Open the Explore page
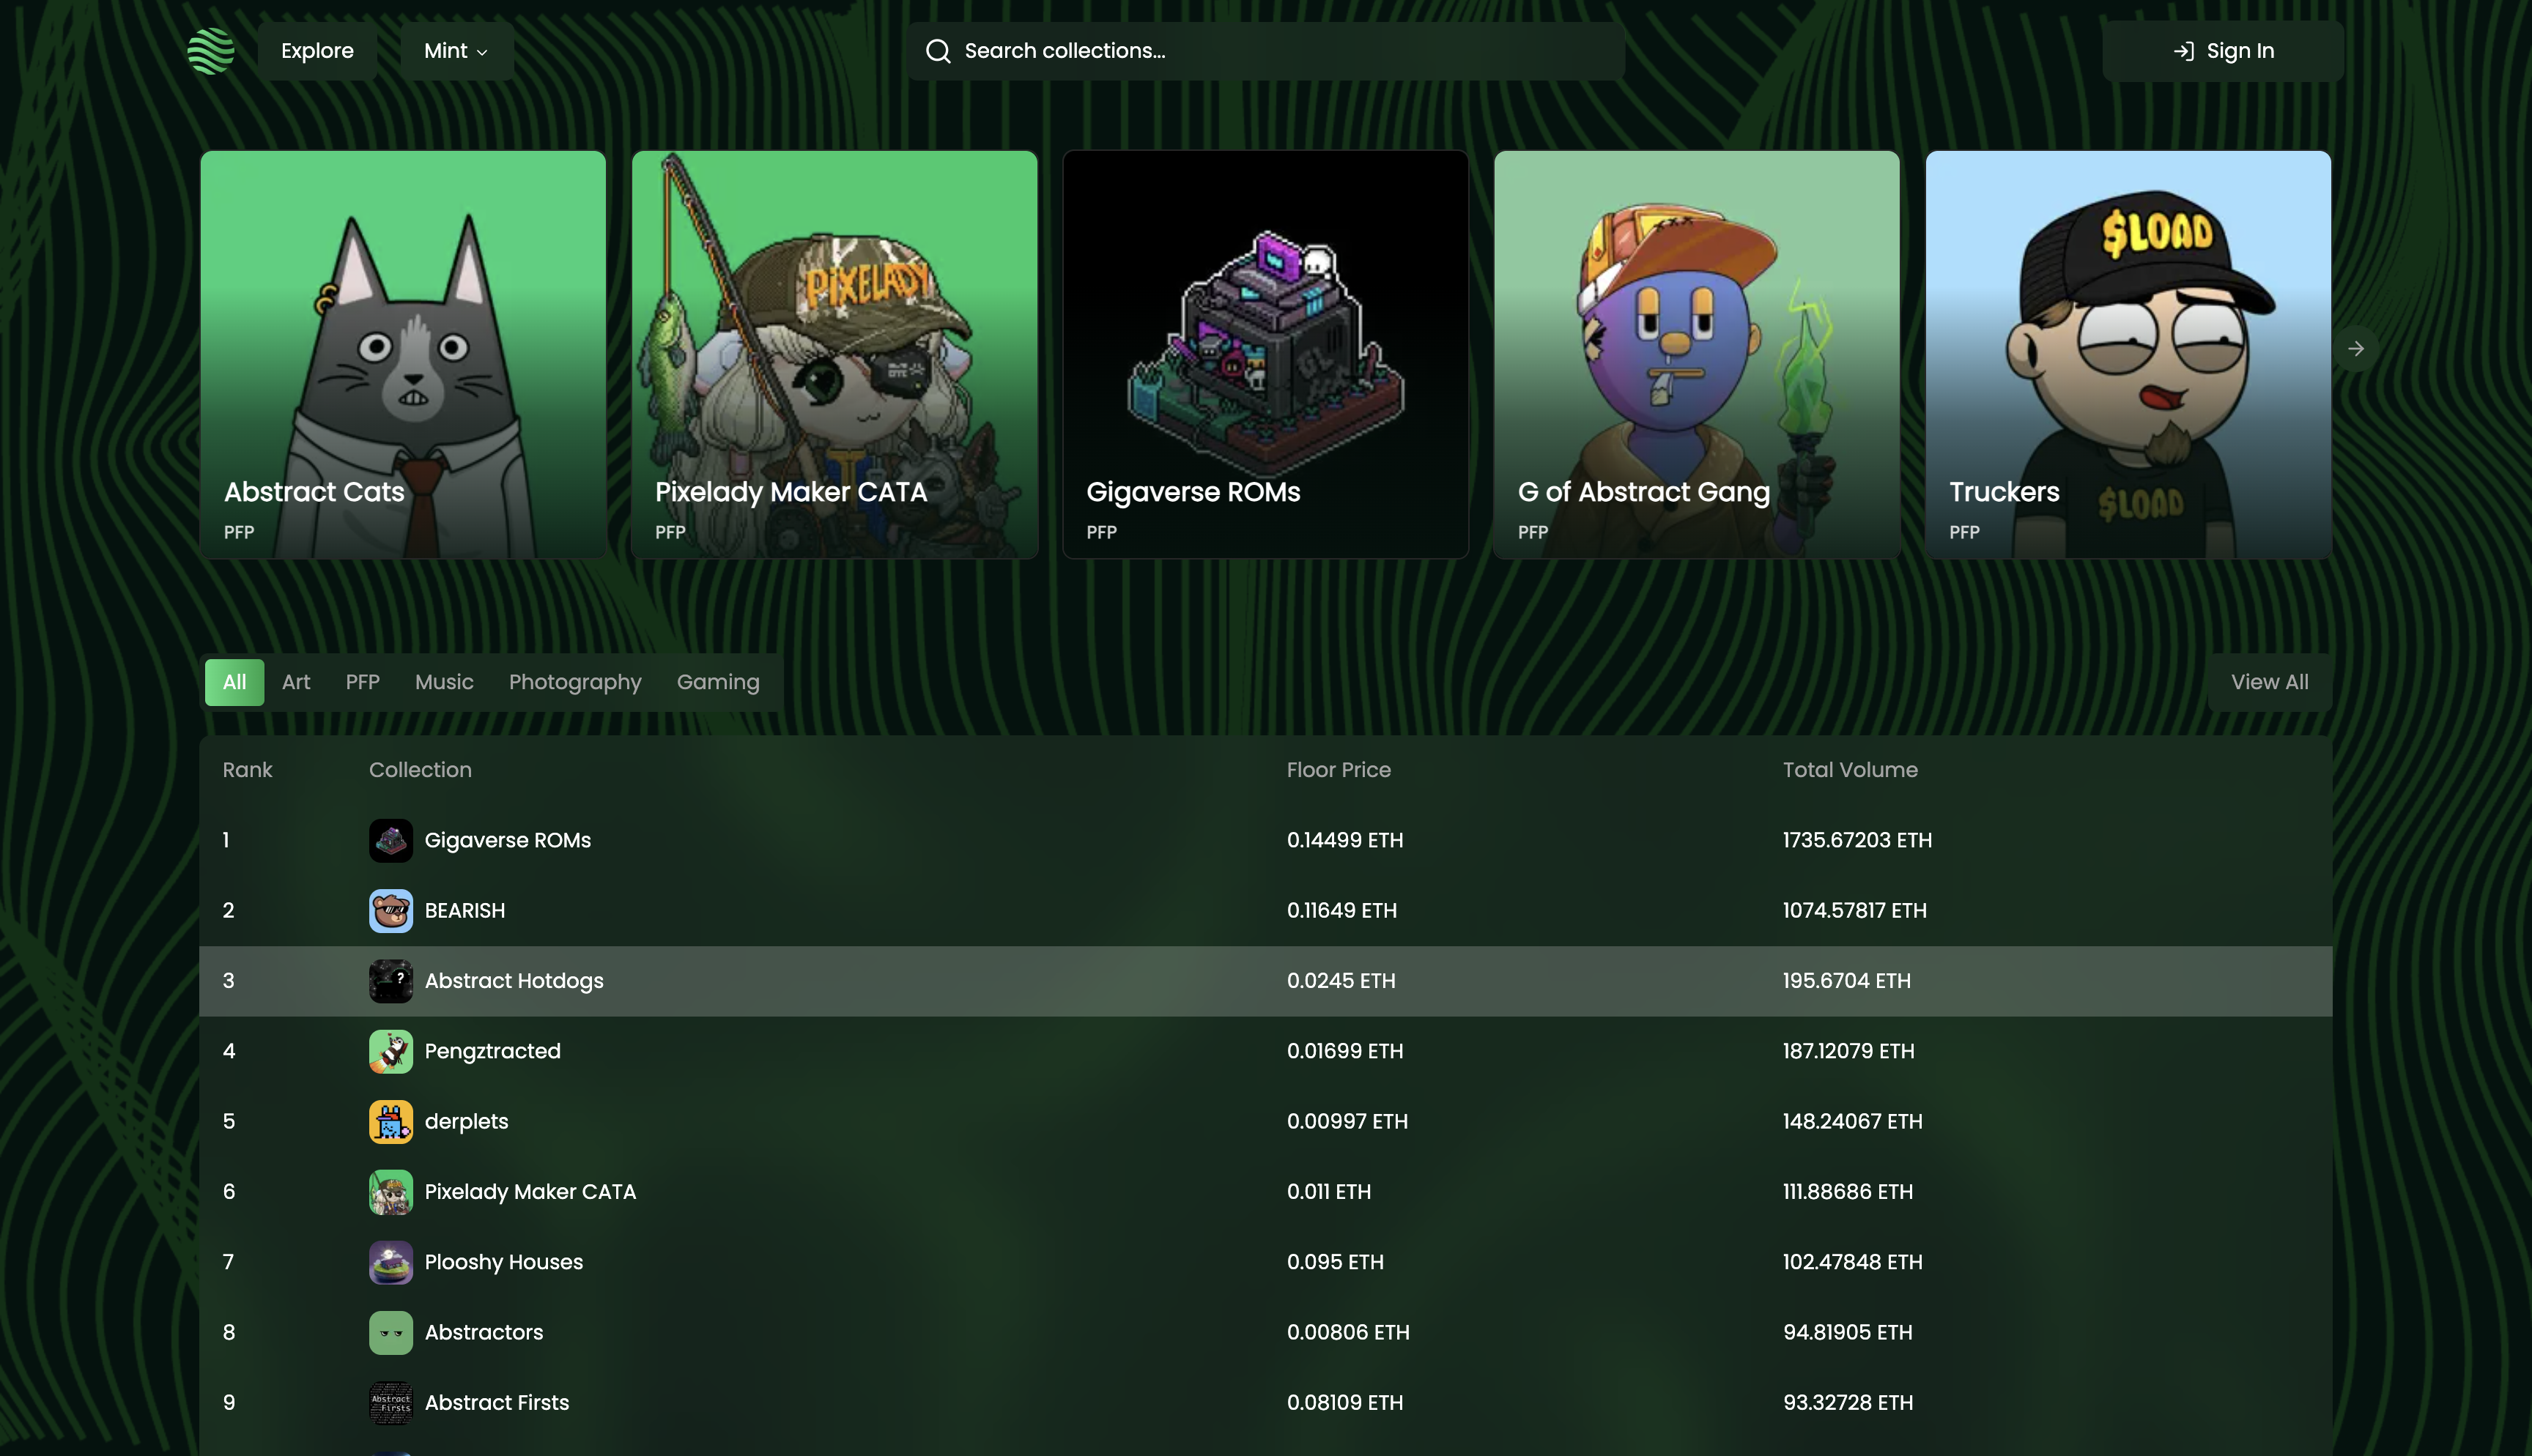The image size is (2532, 1456). (317, 51)
